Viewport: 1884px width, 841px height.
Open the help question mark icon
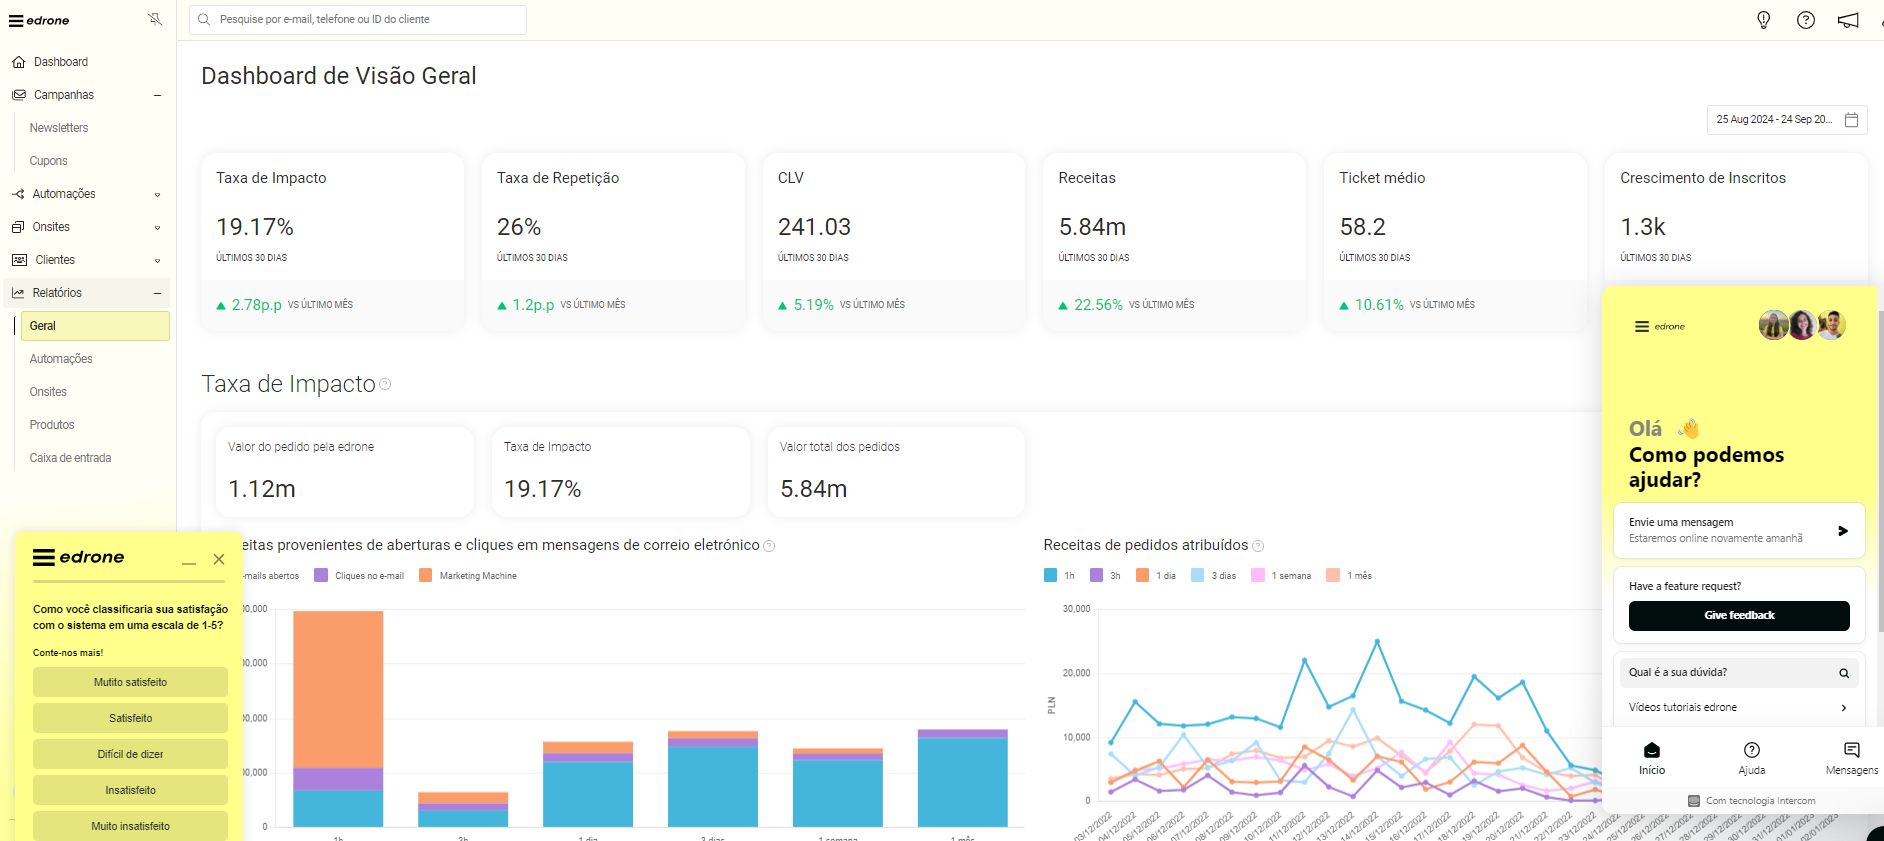pyautogui.click(x=1806, y=20)
